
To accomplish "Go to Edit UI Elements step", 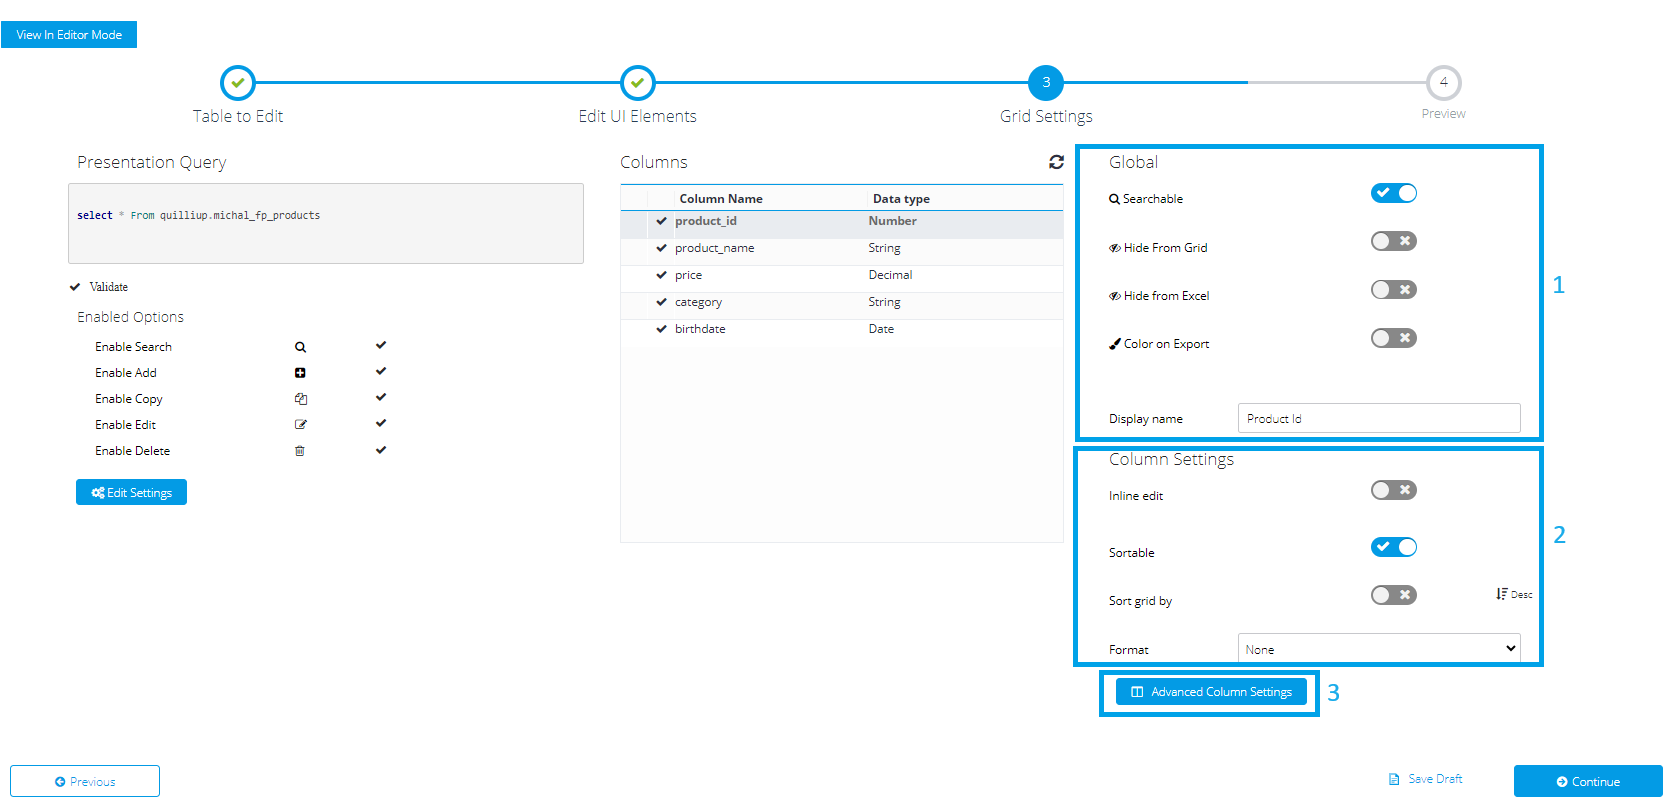I will tap(638, 83).
